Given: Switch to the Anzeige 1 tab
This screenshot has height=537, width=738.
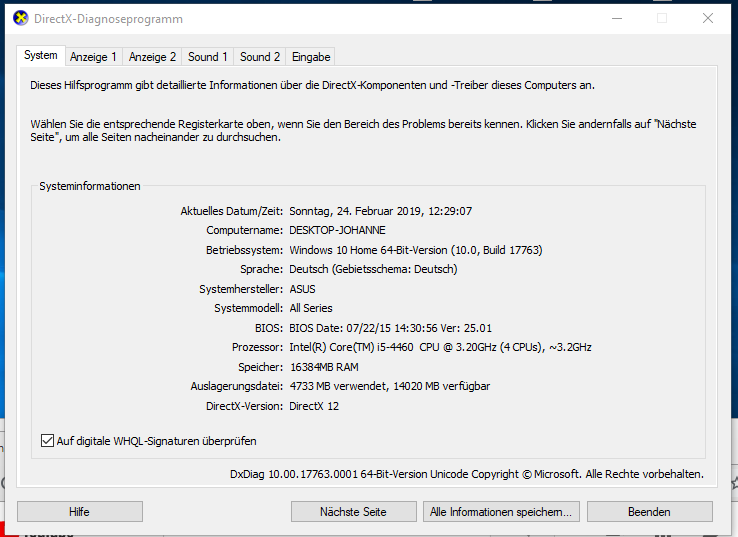Looking at the screenshot, I should [93, 57].
